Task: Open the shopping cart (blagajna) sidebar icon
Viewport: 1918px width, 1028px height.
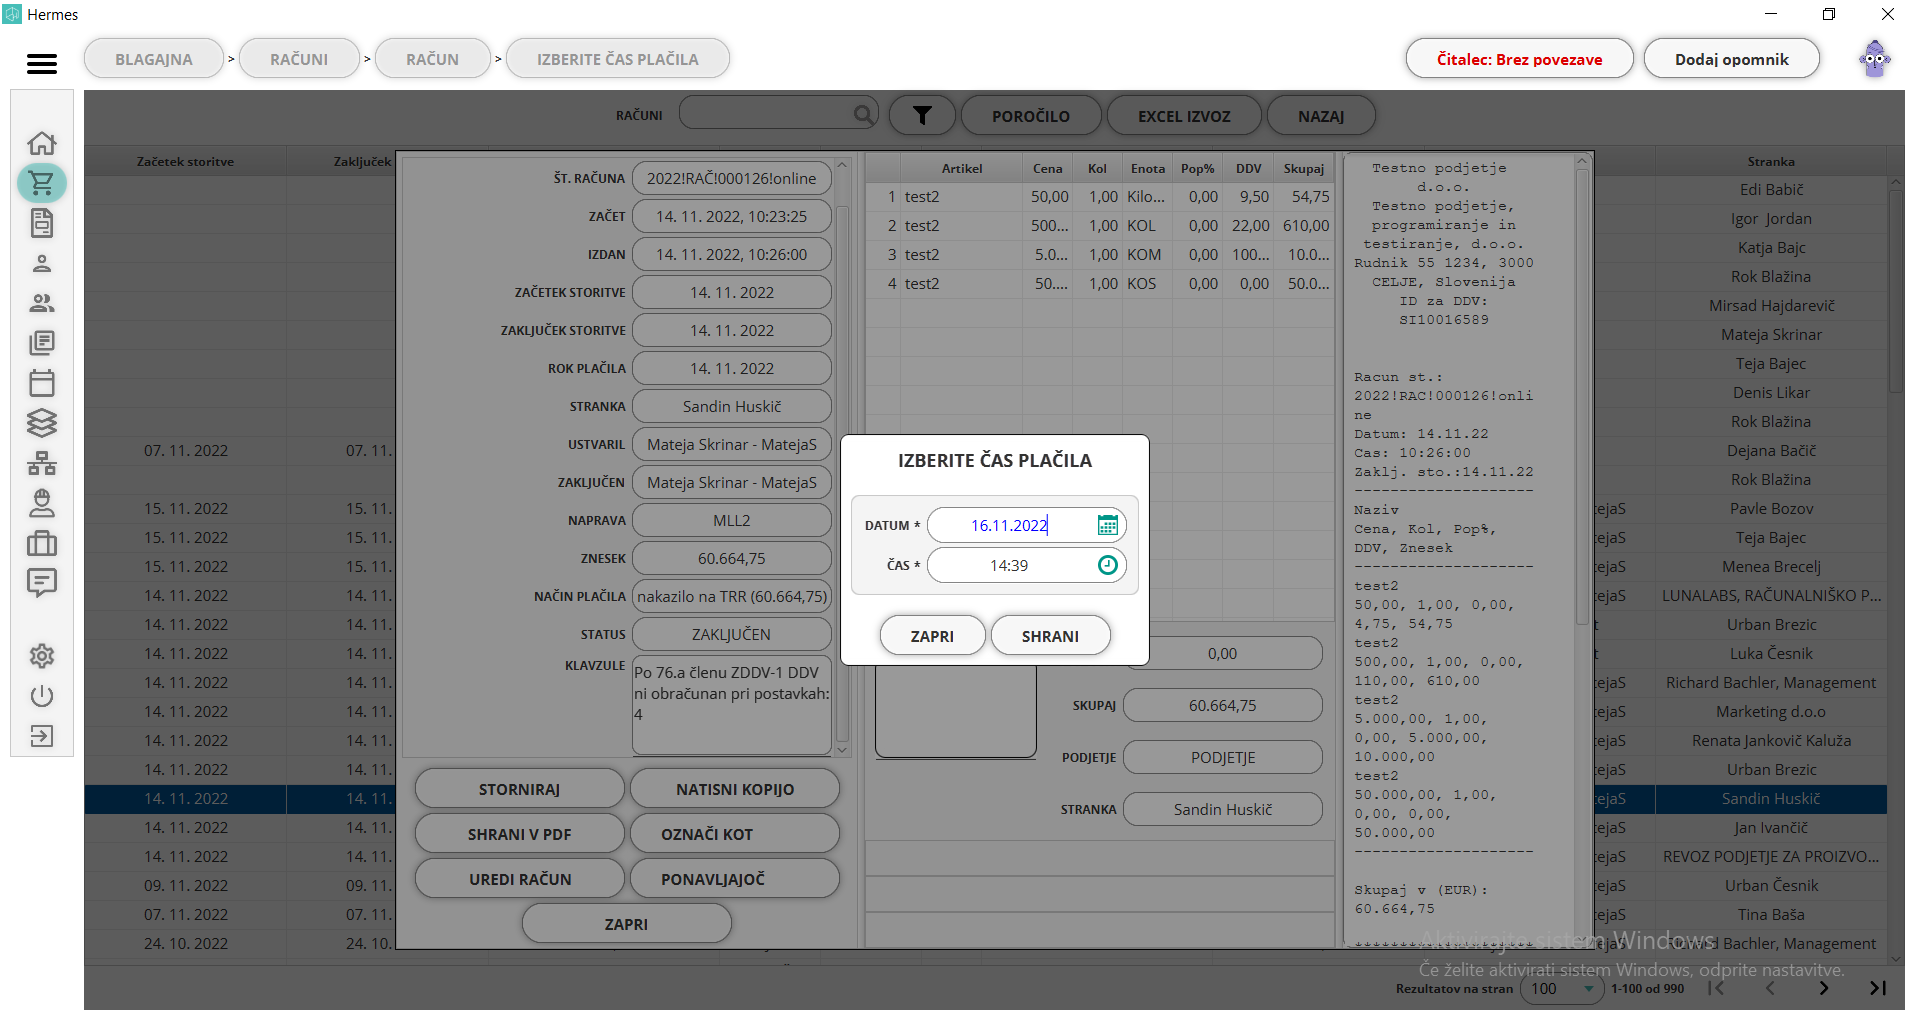Action: (42, 183)
